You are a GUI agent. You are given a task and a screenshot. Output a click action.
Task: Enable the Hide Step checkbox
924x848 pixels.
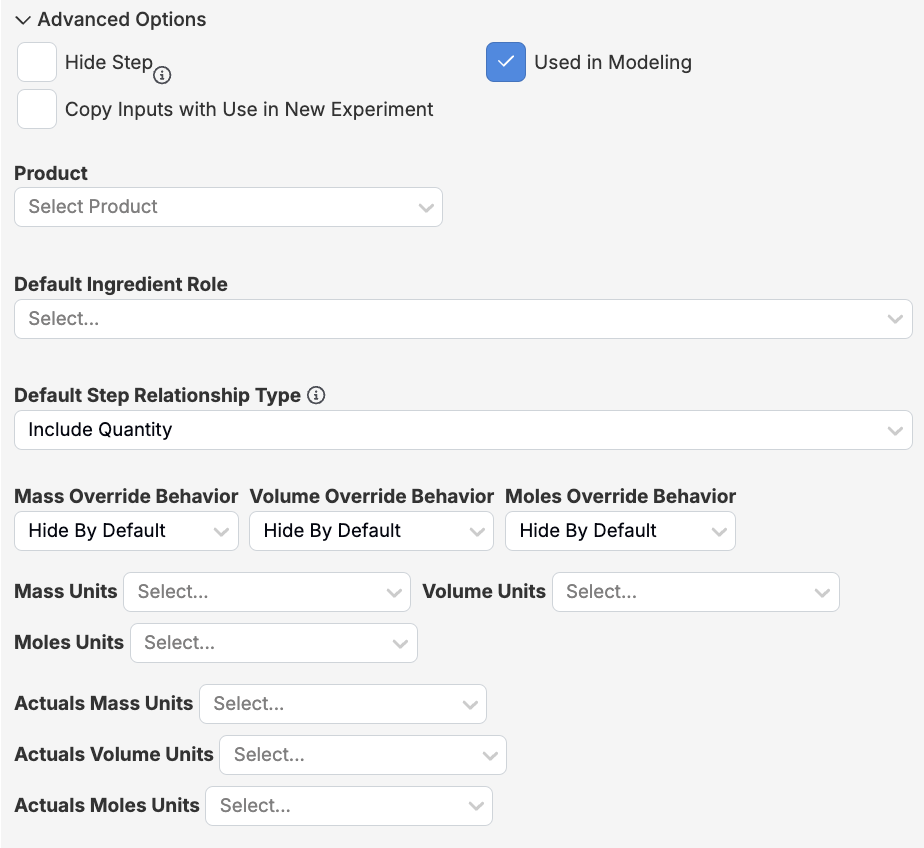tap(37, 62)
